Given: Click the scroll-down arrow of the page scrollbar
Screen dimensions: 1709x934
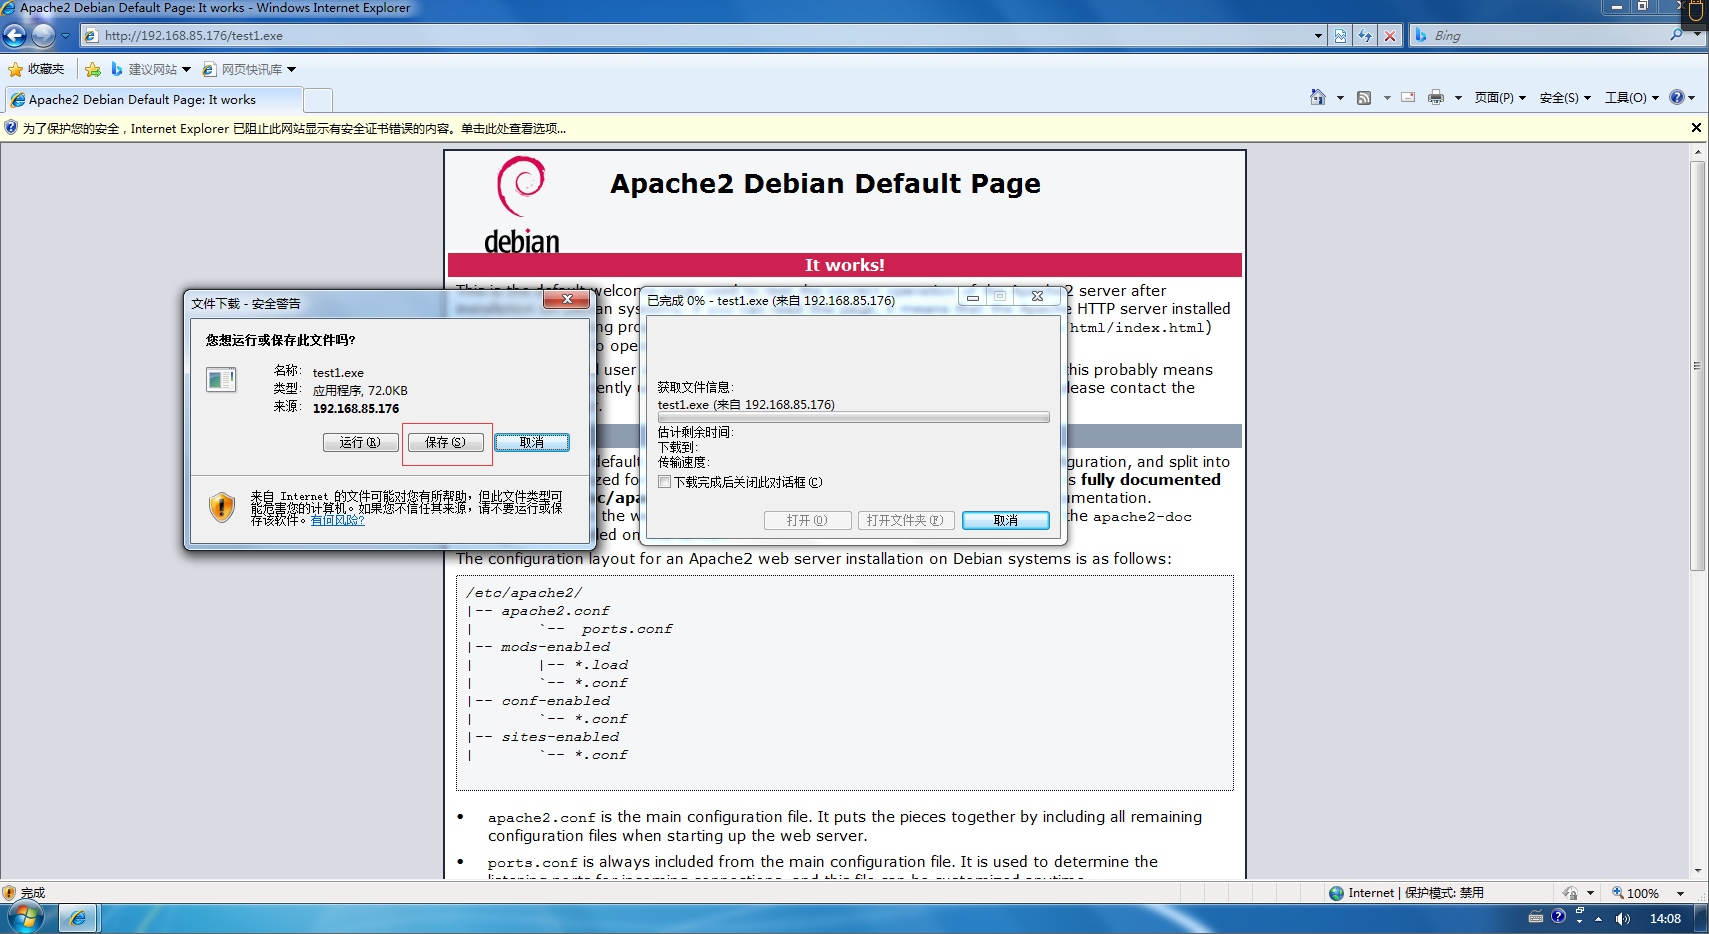Looking at the screenshot, I should coord(1697,871).
